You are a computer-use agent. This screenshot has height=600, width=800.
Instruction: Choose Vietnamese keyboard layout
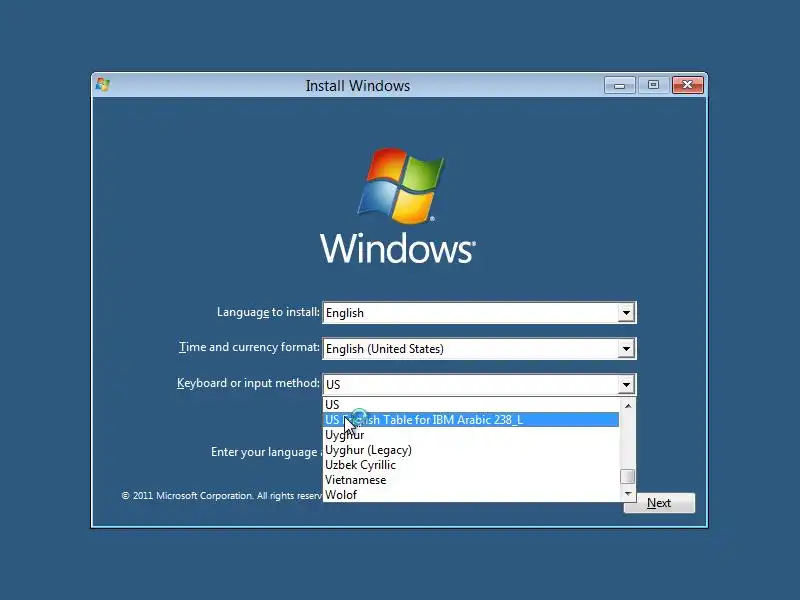(471, 480)
